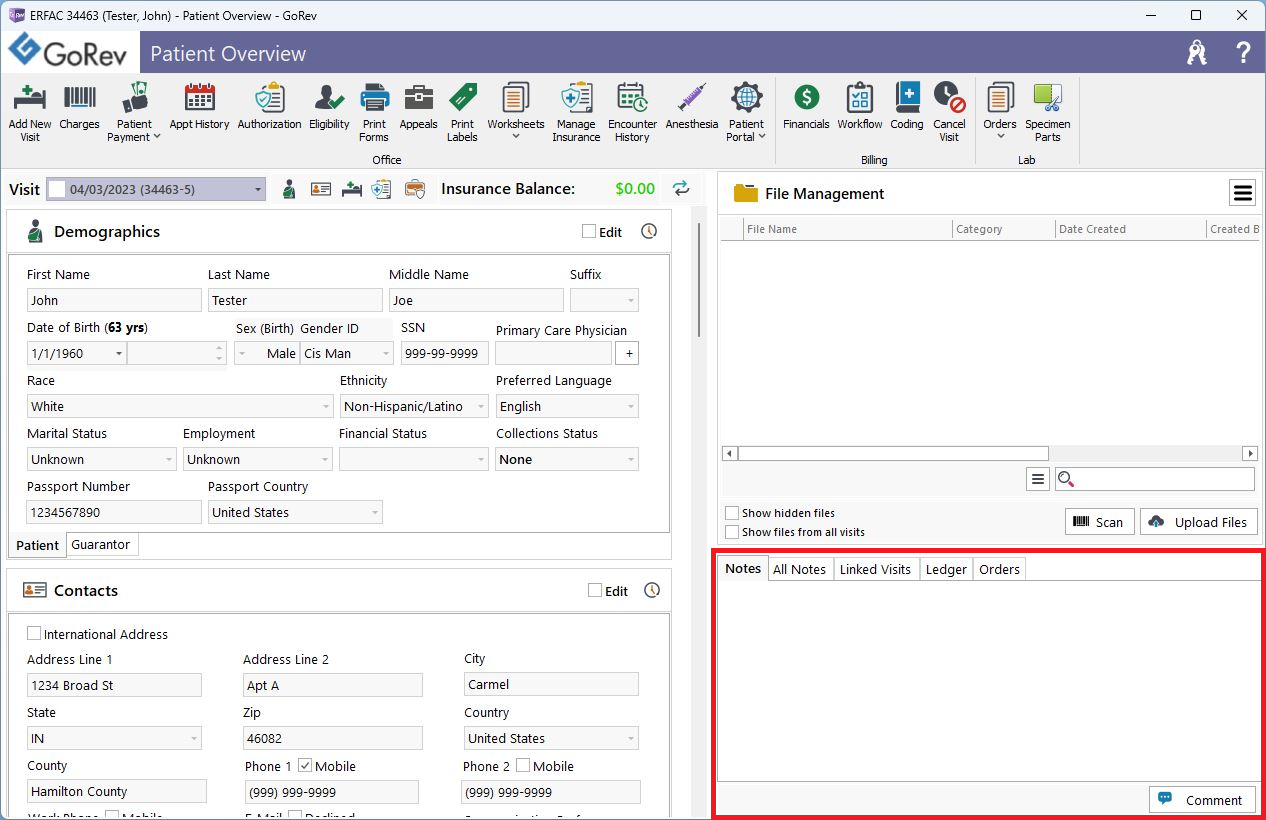Toggle the checkbox inside Visit selector
Viewport: 1266px width, 820px height.
57,189
